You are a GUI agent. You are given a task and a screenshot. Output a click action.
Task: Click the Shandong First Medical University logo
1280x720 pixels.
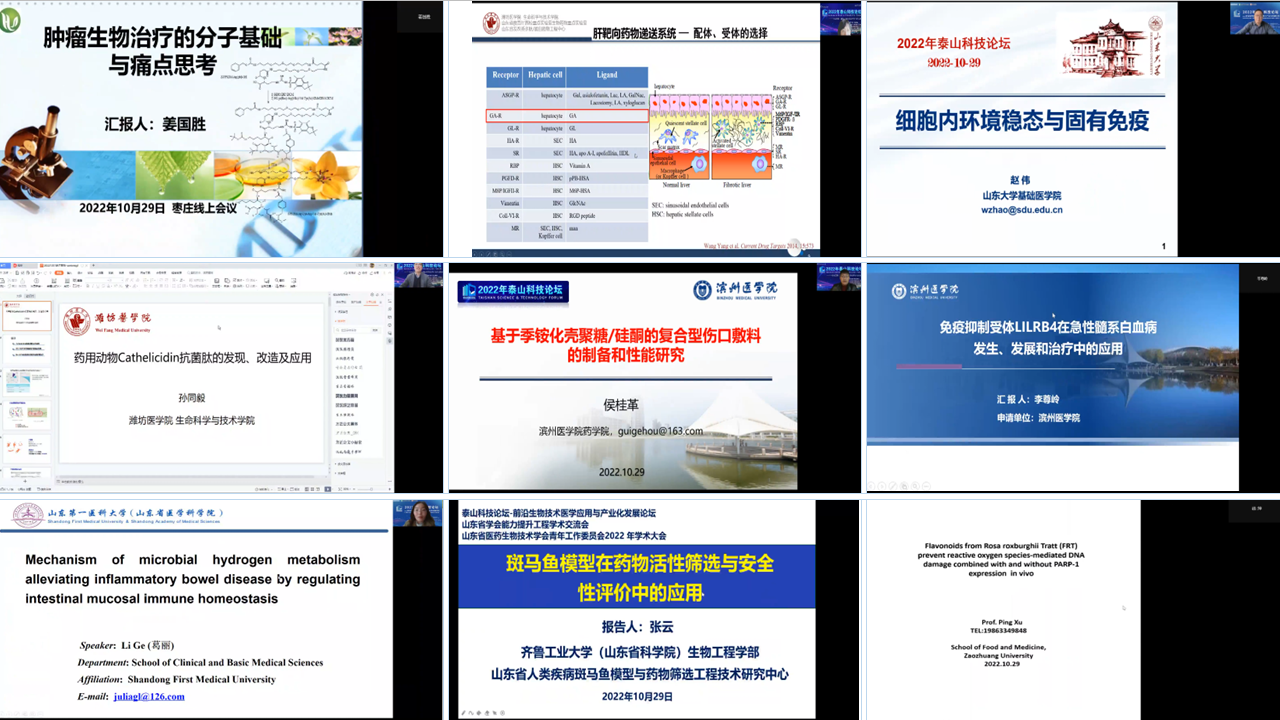click(28, 515)
